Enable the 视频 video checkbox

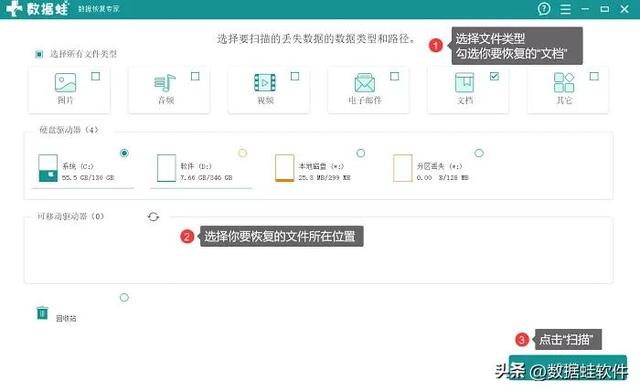click(295, 76)
